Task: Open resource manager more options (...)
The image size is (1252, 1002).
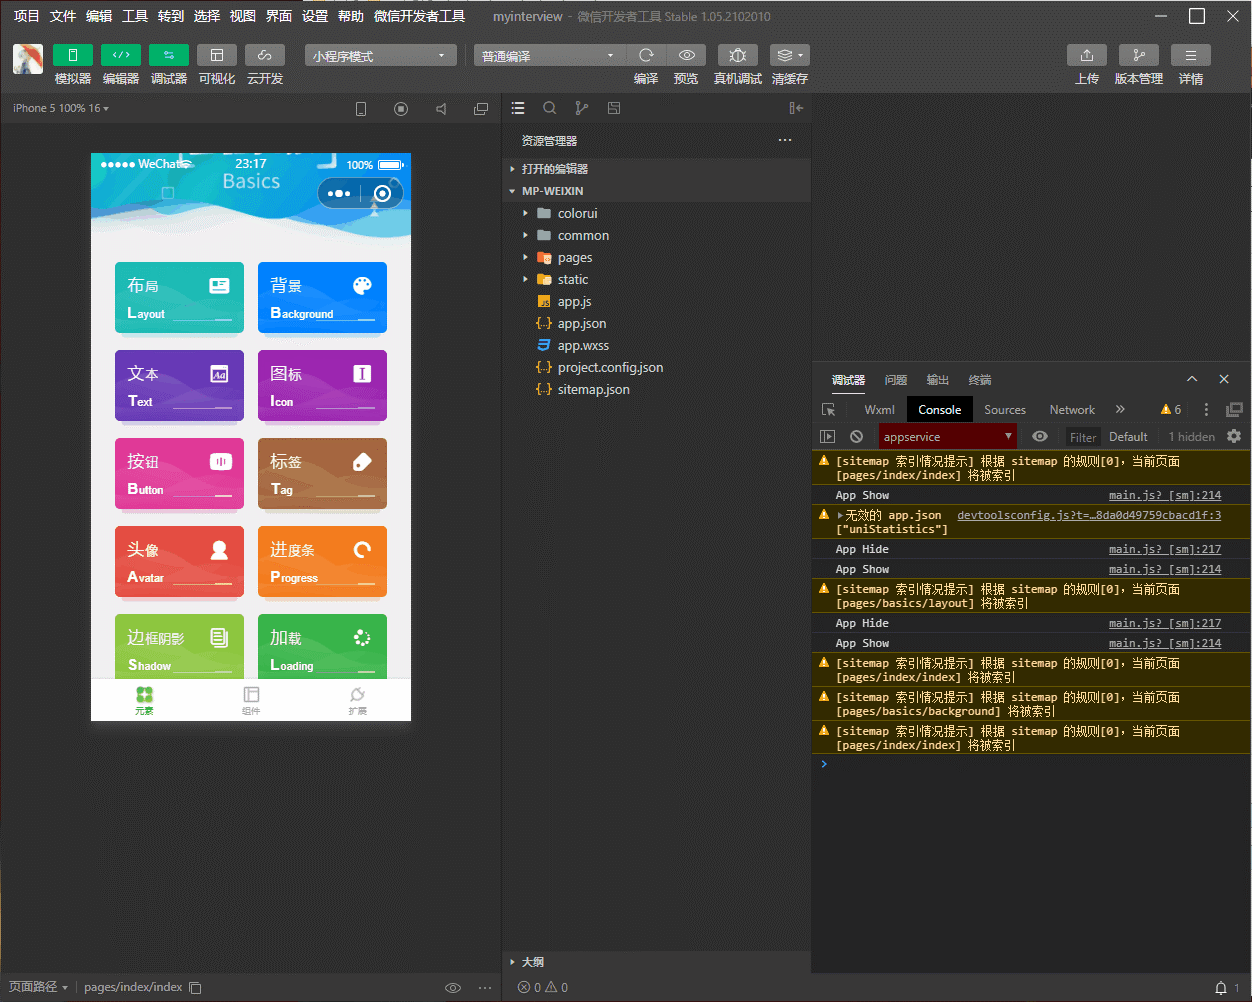Action: 785,140
